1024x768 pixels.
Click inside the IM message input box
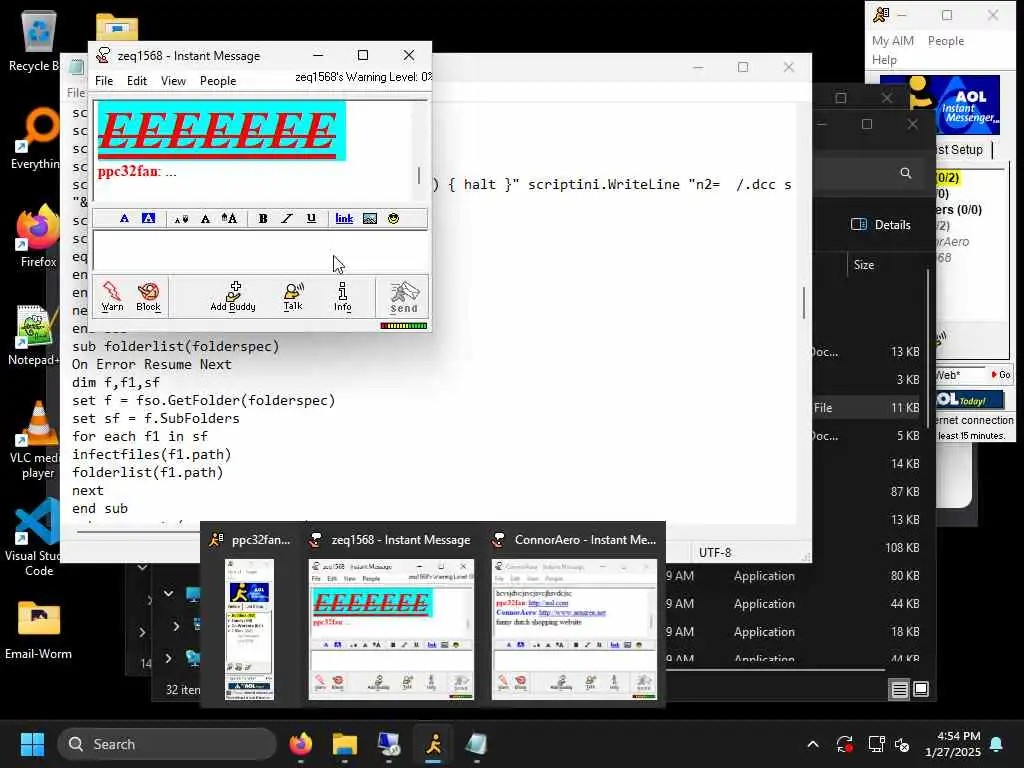coord(260,251)
